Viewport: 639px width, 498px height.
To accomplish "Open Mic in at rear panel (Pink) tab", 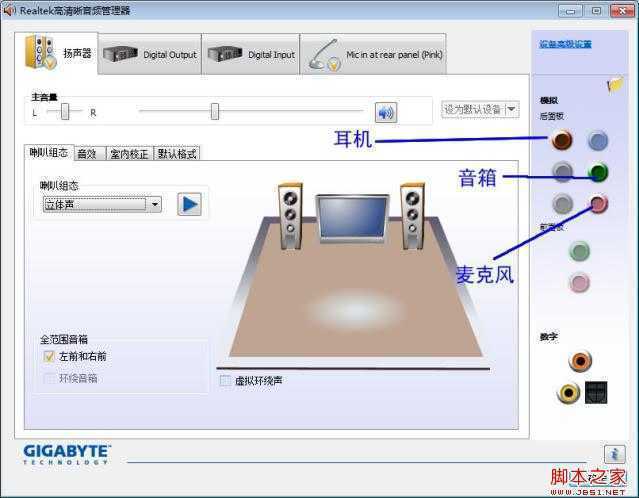I will 373,54.
